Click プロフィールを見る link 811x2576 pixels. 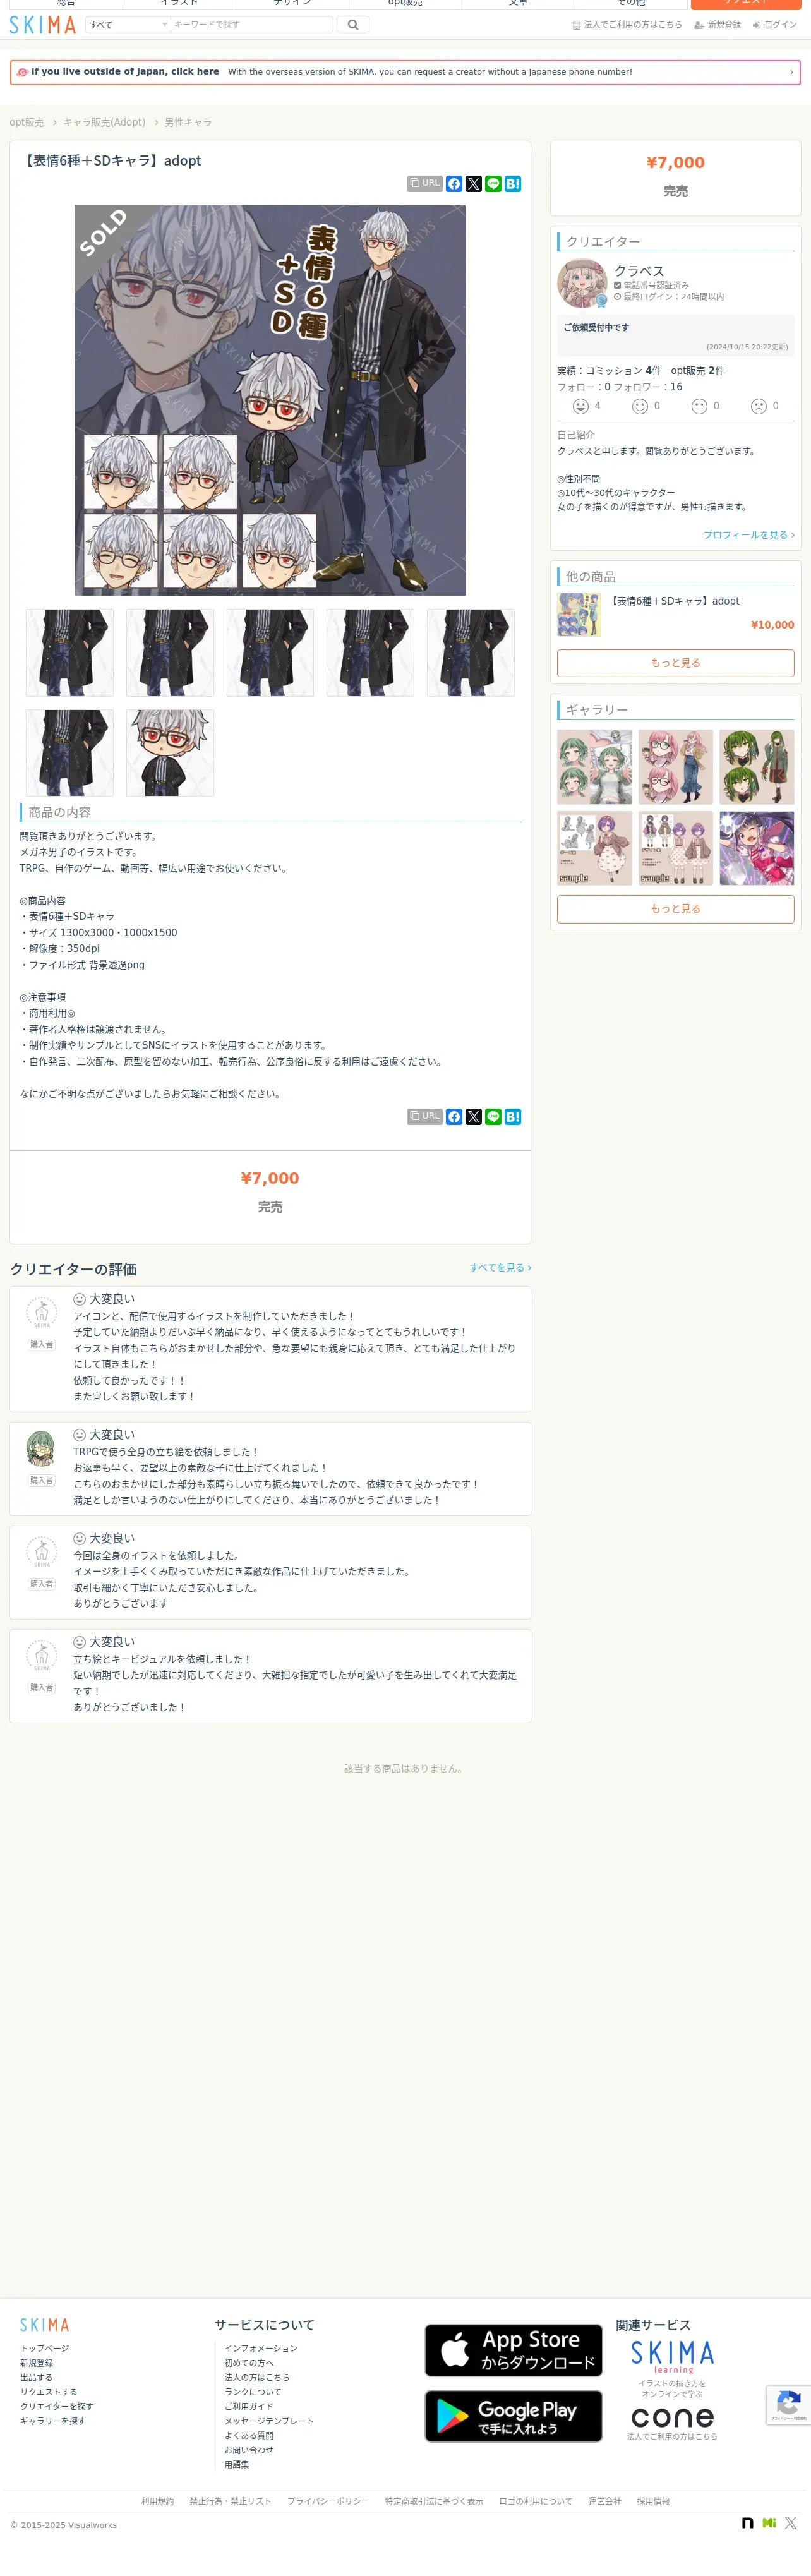[x=748, y=535]
